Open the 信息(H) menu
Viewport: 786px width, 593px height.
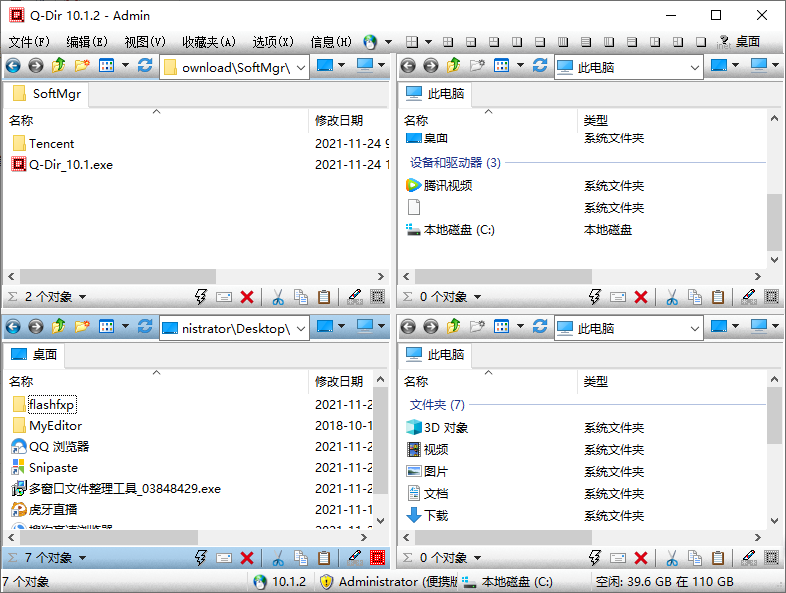click(x=331, y=42)
